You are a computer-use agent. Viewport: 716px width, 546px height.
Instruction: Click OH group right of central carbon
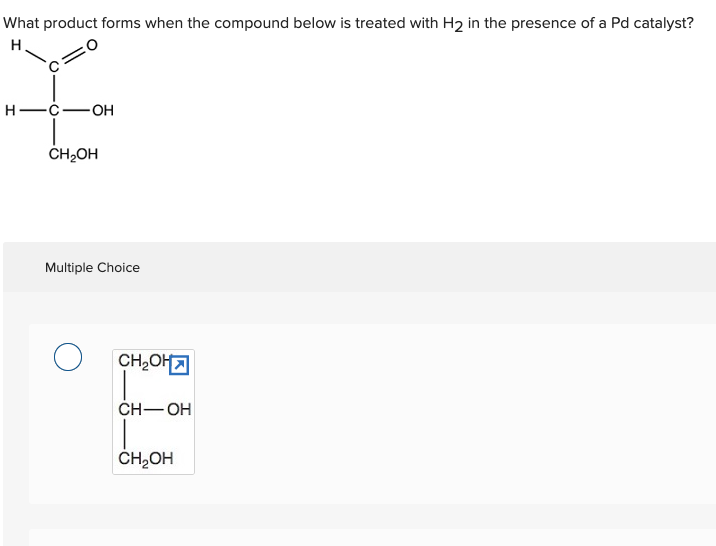tap(103, 110)
